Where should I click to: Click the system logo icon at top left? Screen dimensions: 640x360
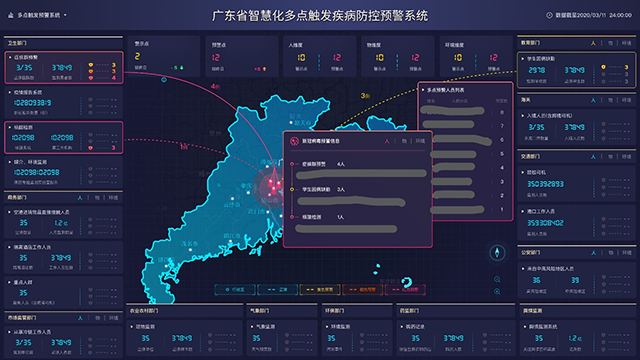tap(11, 15)
